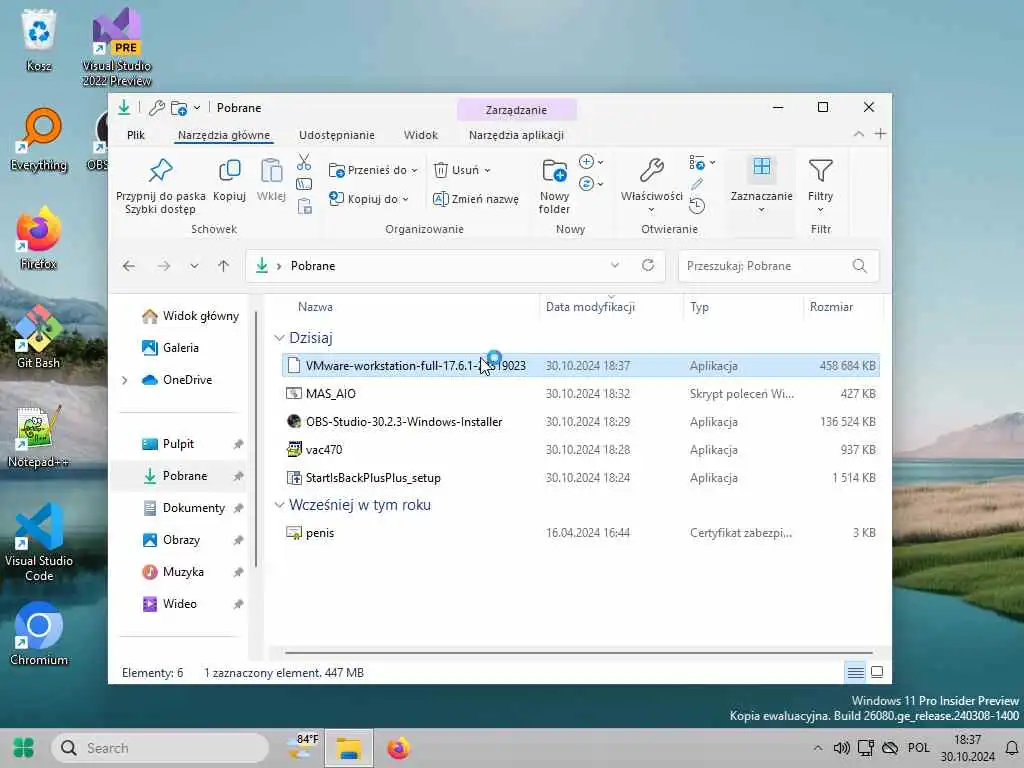This screenshot has height=768, width=1024.
Task: Select Widok główny in navigation pane
Action: pyautogui.click(x=190, y=316)
